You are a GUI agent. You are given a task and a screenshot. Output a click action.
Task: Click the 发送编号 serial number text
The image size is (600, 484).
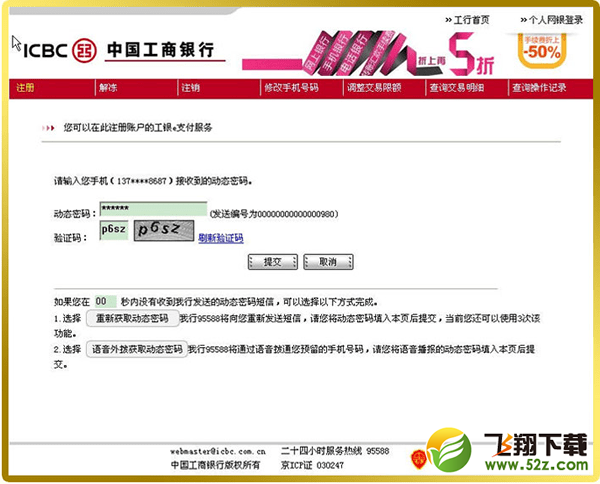[x=274, y=214]
